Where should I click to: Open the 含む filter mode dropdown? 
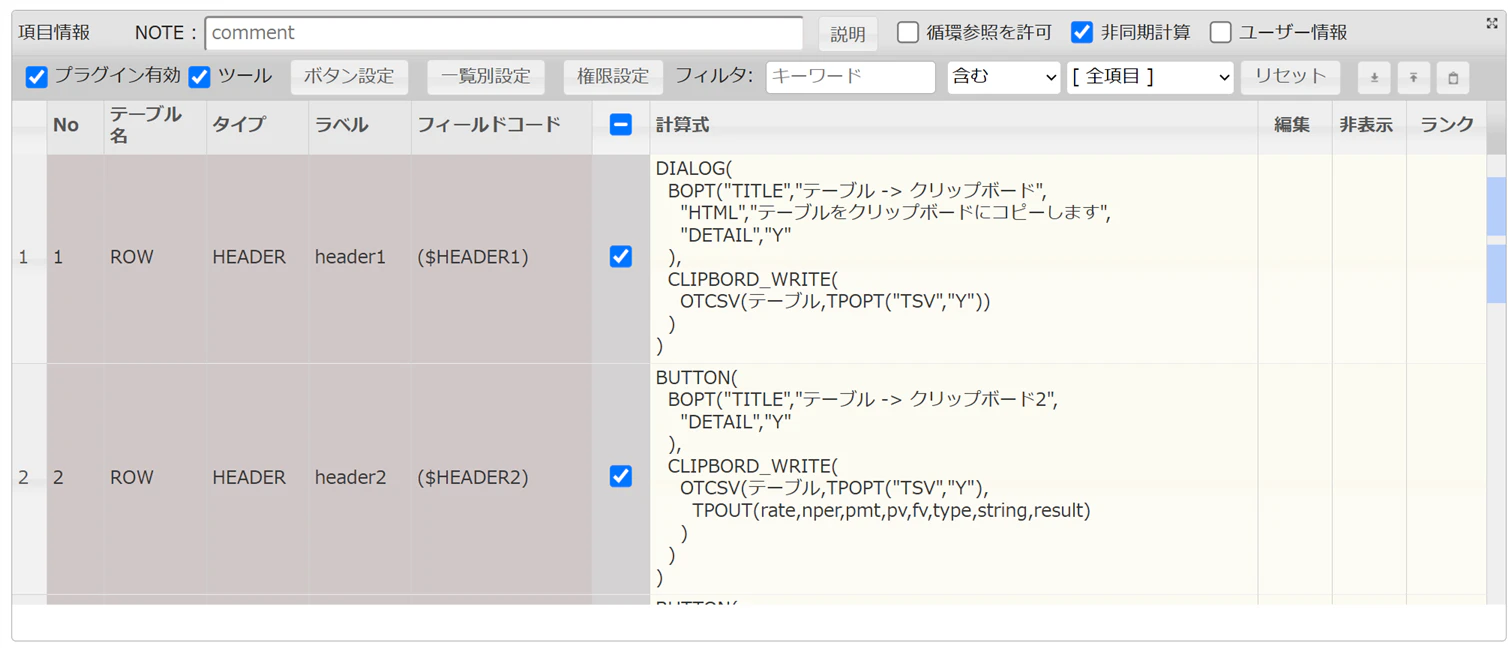click(1003, 77)
